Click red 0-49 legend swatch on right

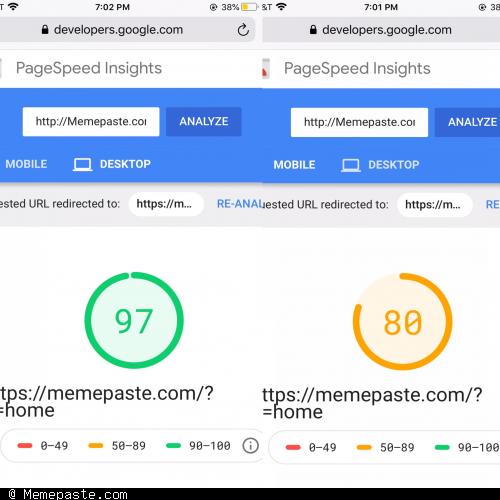[293, 447]
